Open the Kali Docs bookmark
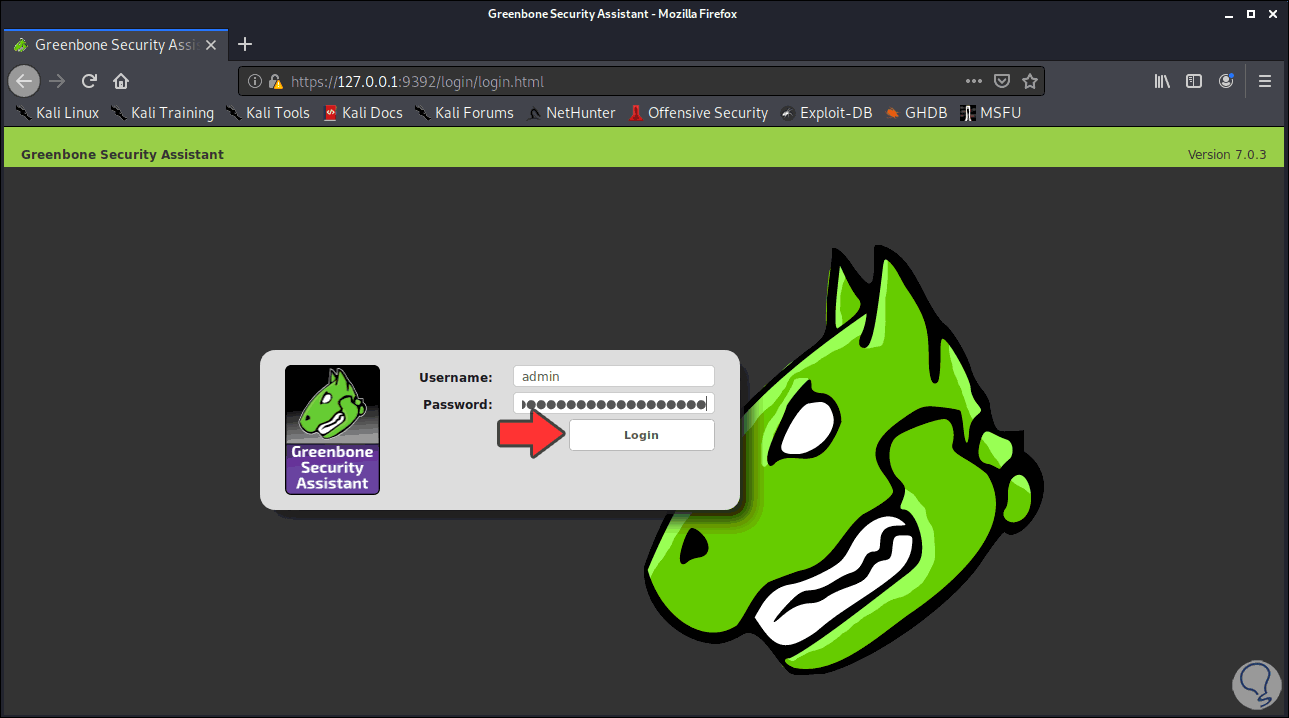Screen dimensions: 1289x718 click(x=363, y=113)
